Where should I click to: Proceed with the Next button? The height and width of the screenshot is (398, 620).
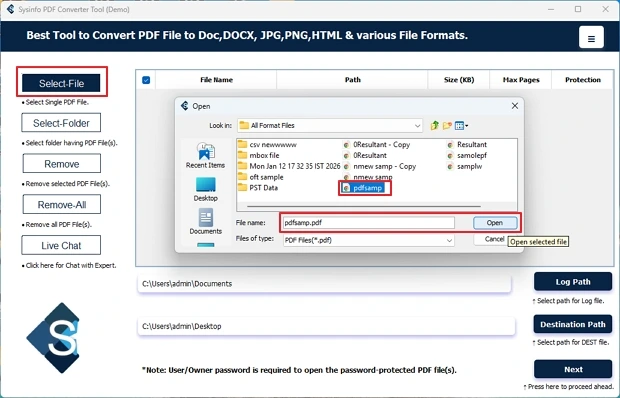point(573,369)
